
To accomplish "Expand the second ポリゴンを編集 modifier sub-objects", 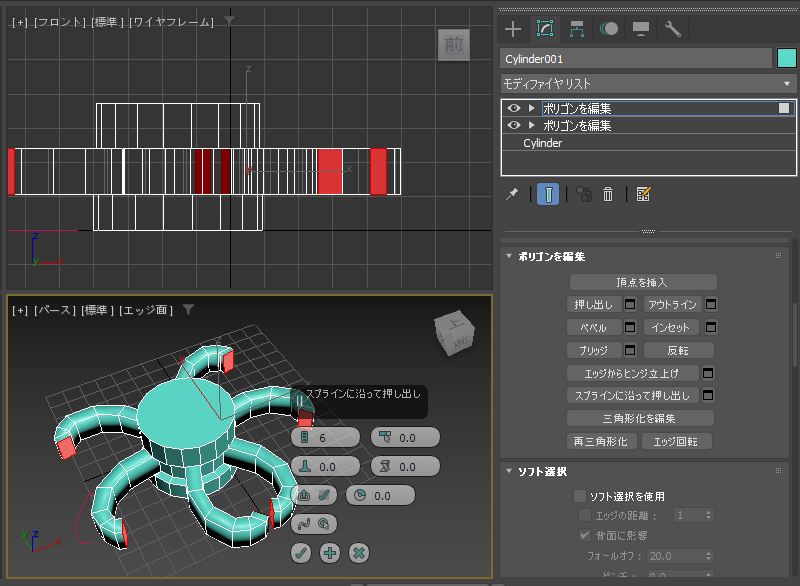I will pos(532,125).
